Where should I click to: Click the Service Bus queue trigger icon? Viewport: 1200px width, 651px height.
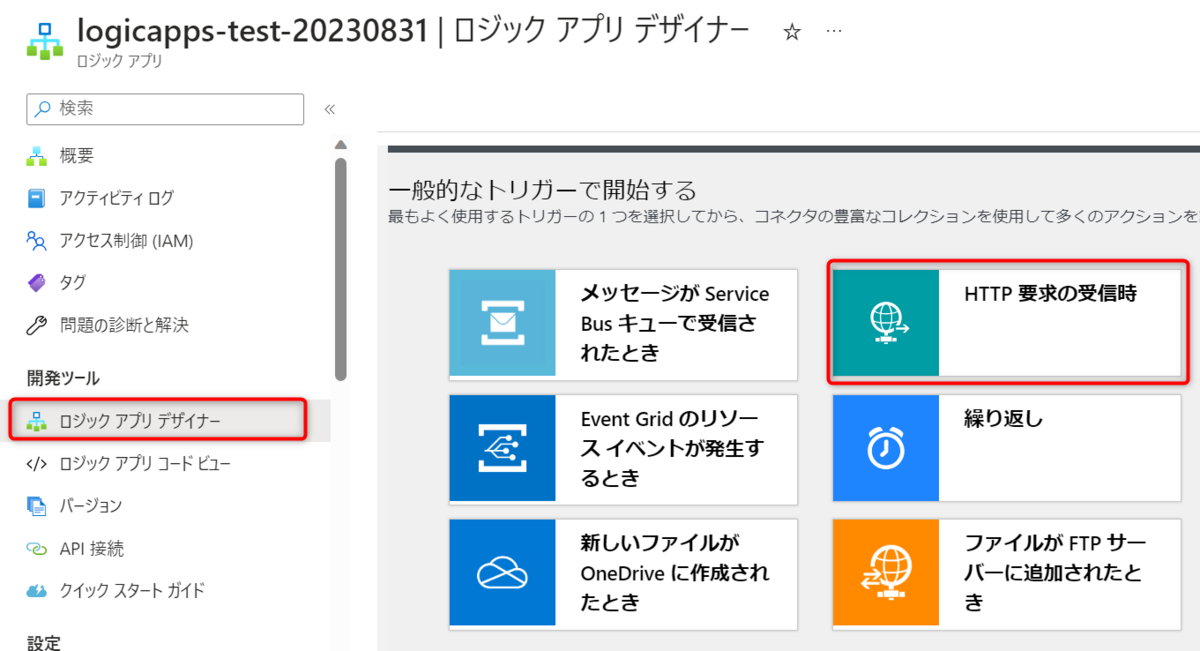(x=502, y=324)
